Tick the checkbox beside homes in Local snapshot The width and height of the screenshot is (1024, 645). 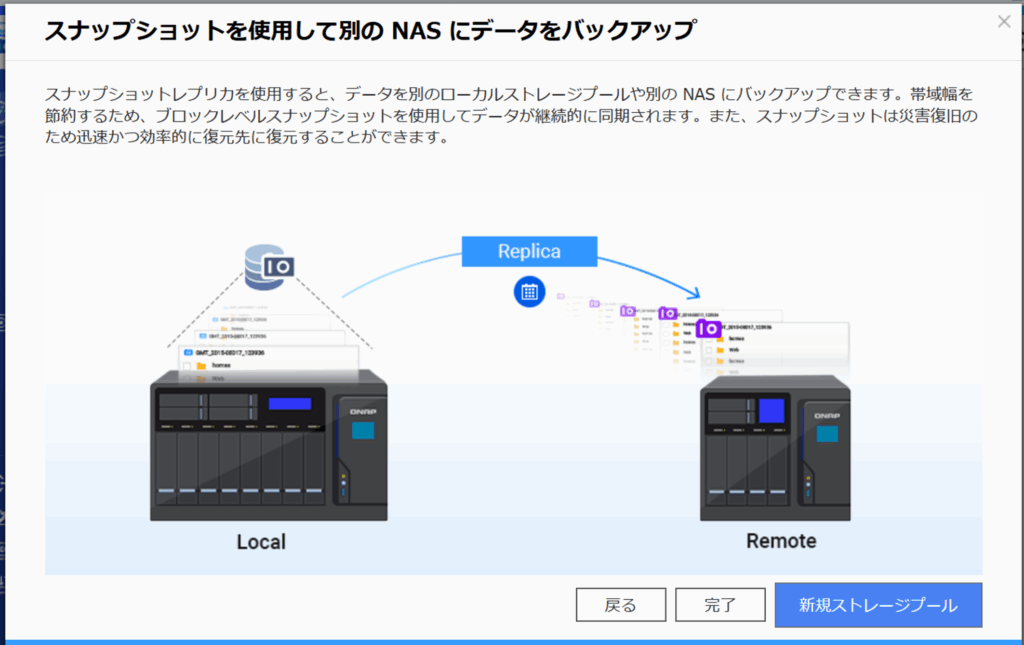186,367
